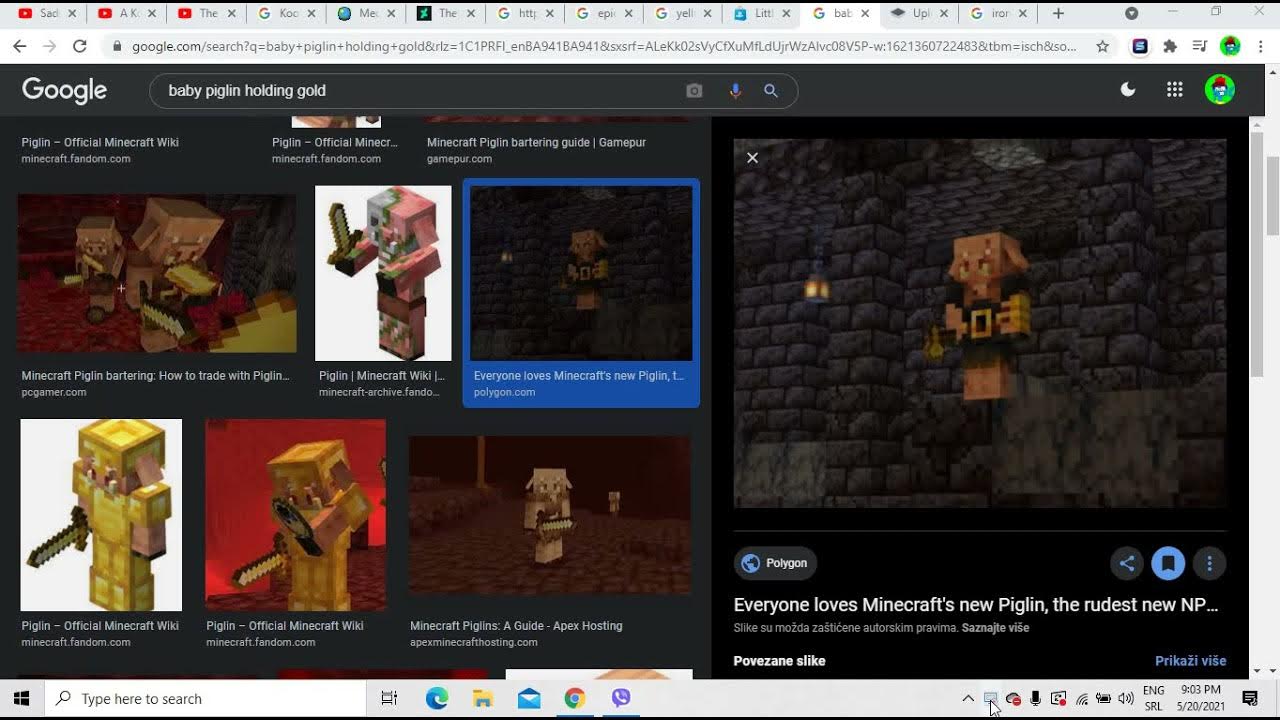Open the article title 'Everyone loves Minecraft's new Piglin'
This screenshot has height=720, width=1280.
click(x=976, y=605)
